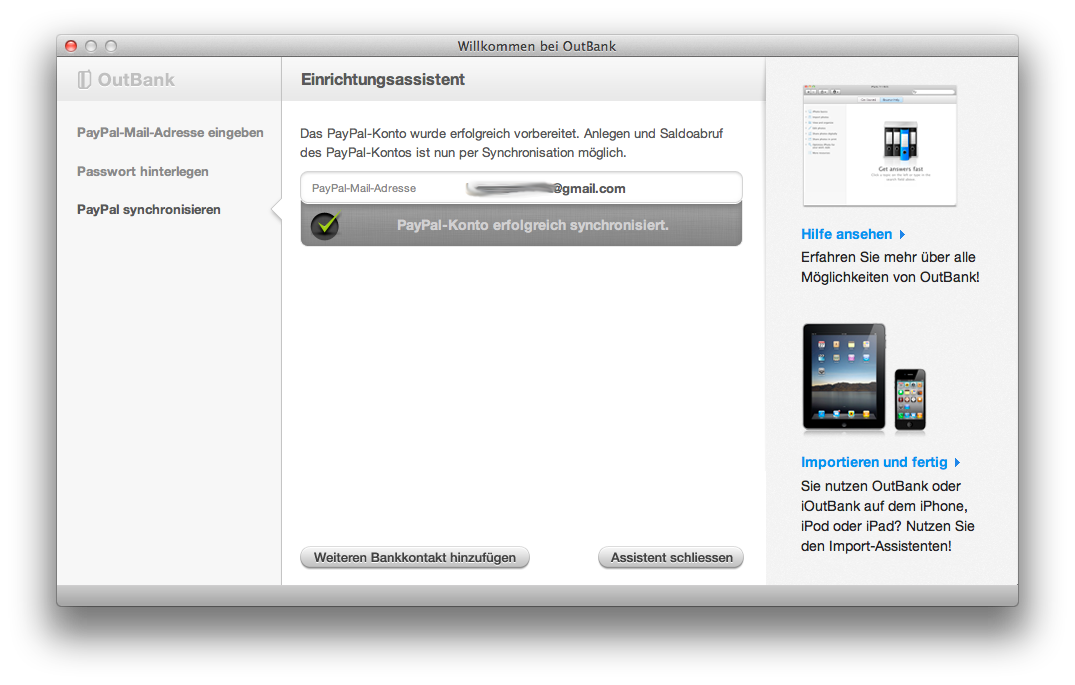
Task: Click the green sync success checkmark icon
Action: [326, 225]
